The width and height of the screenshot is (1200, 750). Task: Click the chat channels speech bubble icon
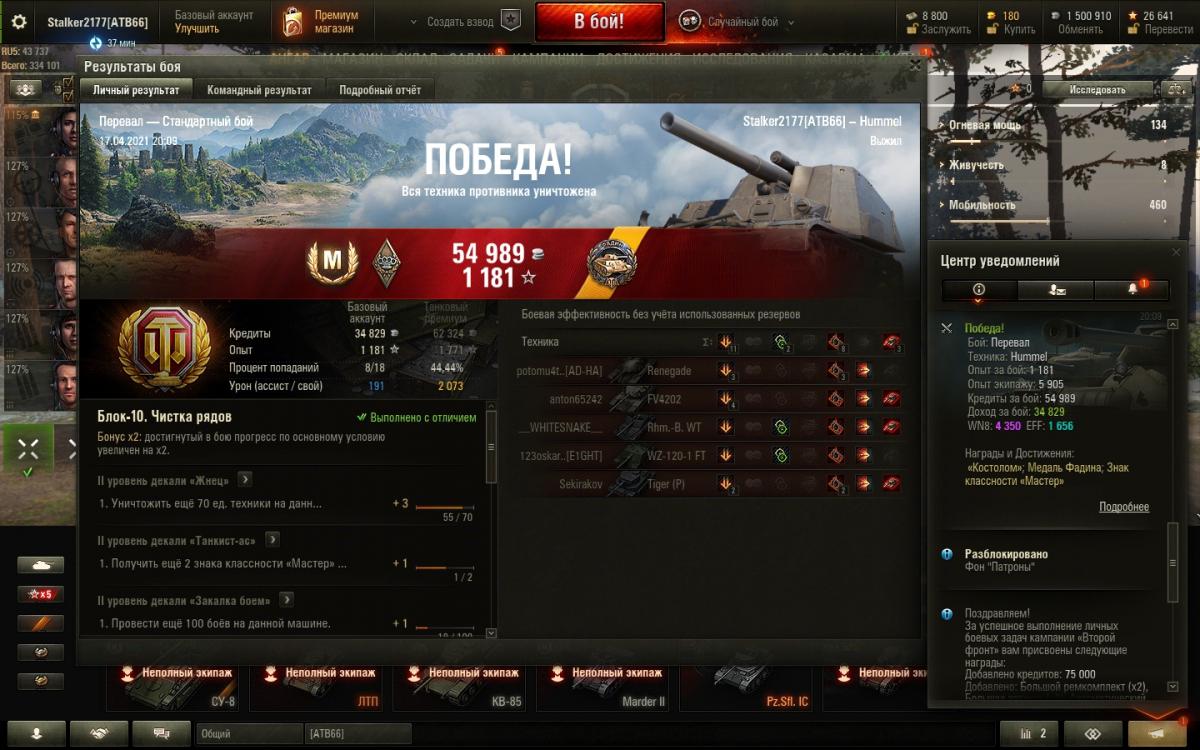[x=160, y=733]
